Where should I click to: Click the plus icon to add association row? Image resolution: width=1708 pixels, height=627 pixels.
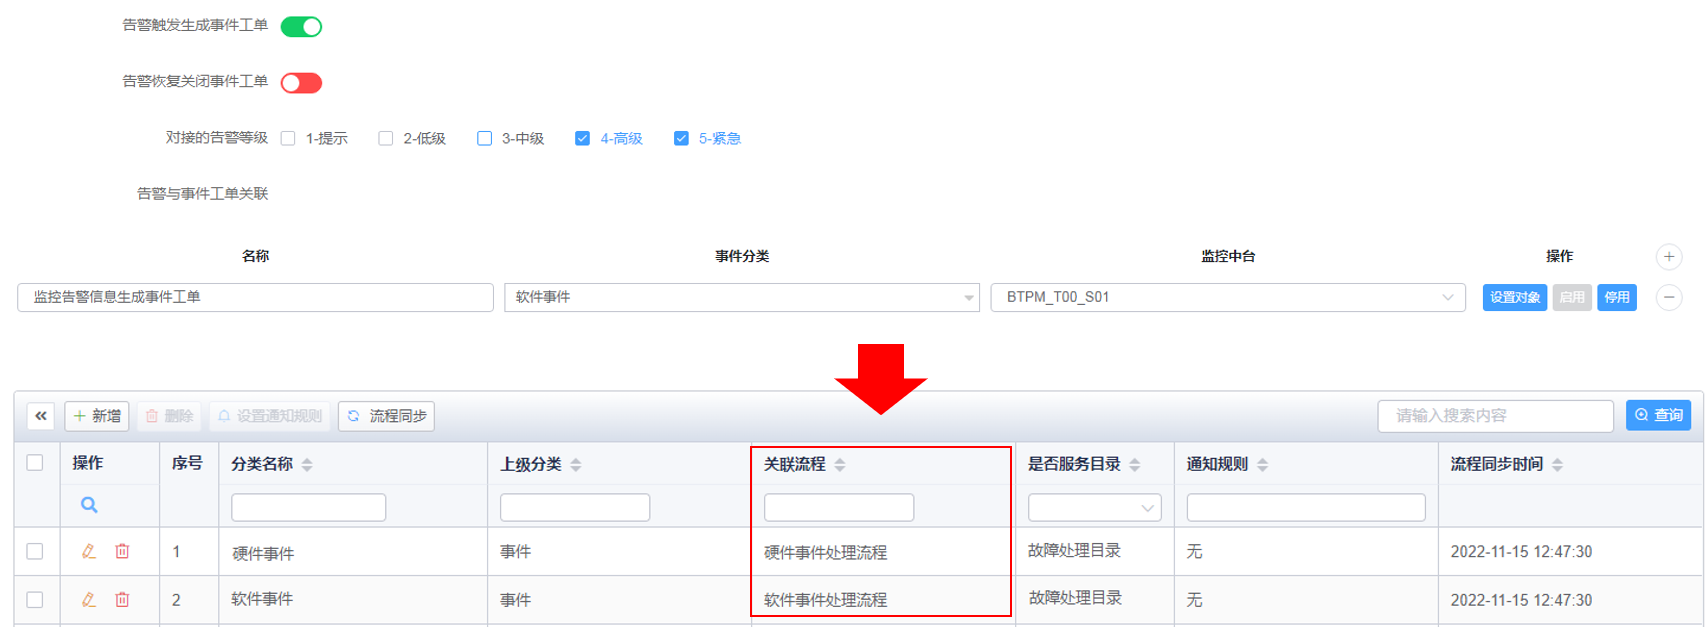pos(1668,257)
